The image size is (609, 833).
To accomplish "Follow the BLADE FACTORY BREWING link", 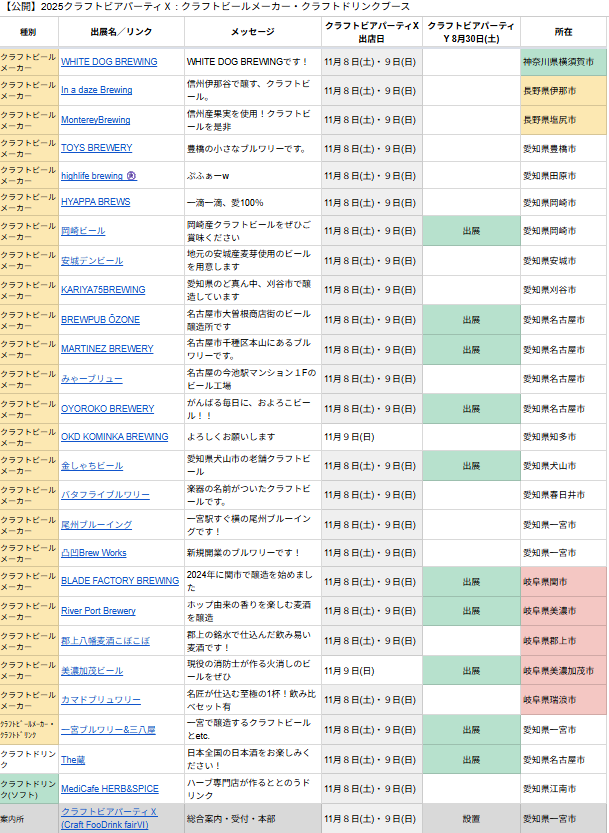I will 120,581.
